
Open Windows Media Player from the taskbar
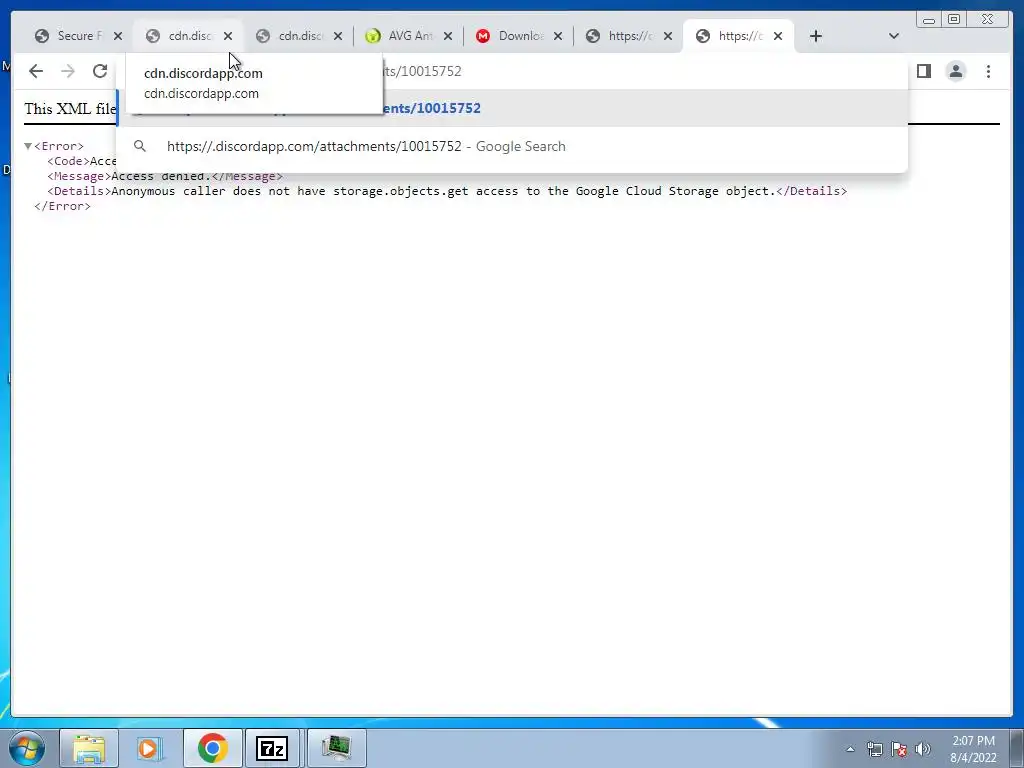[151, 748]
